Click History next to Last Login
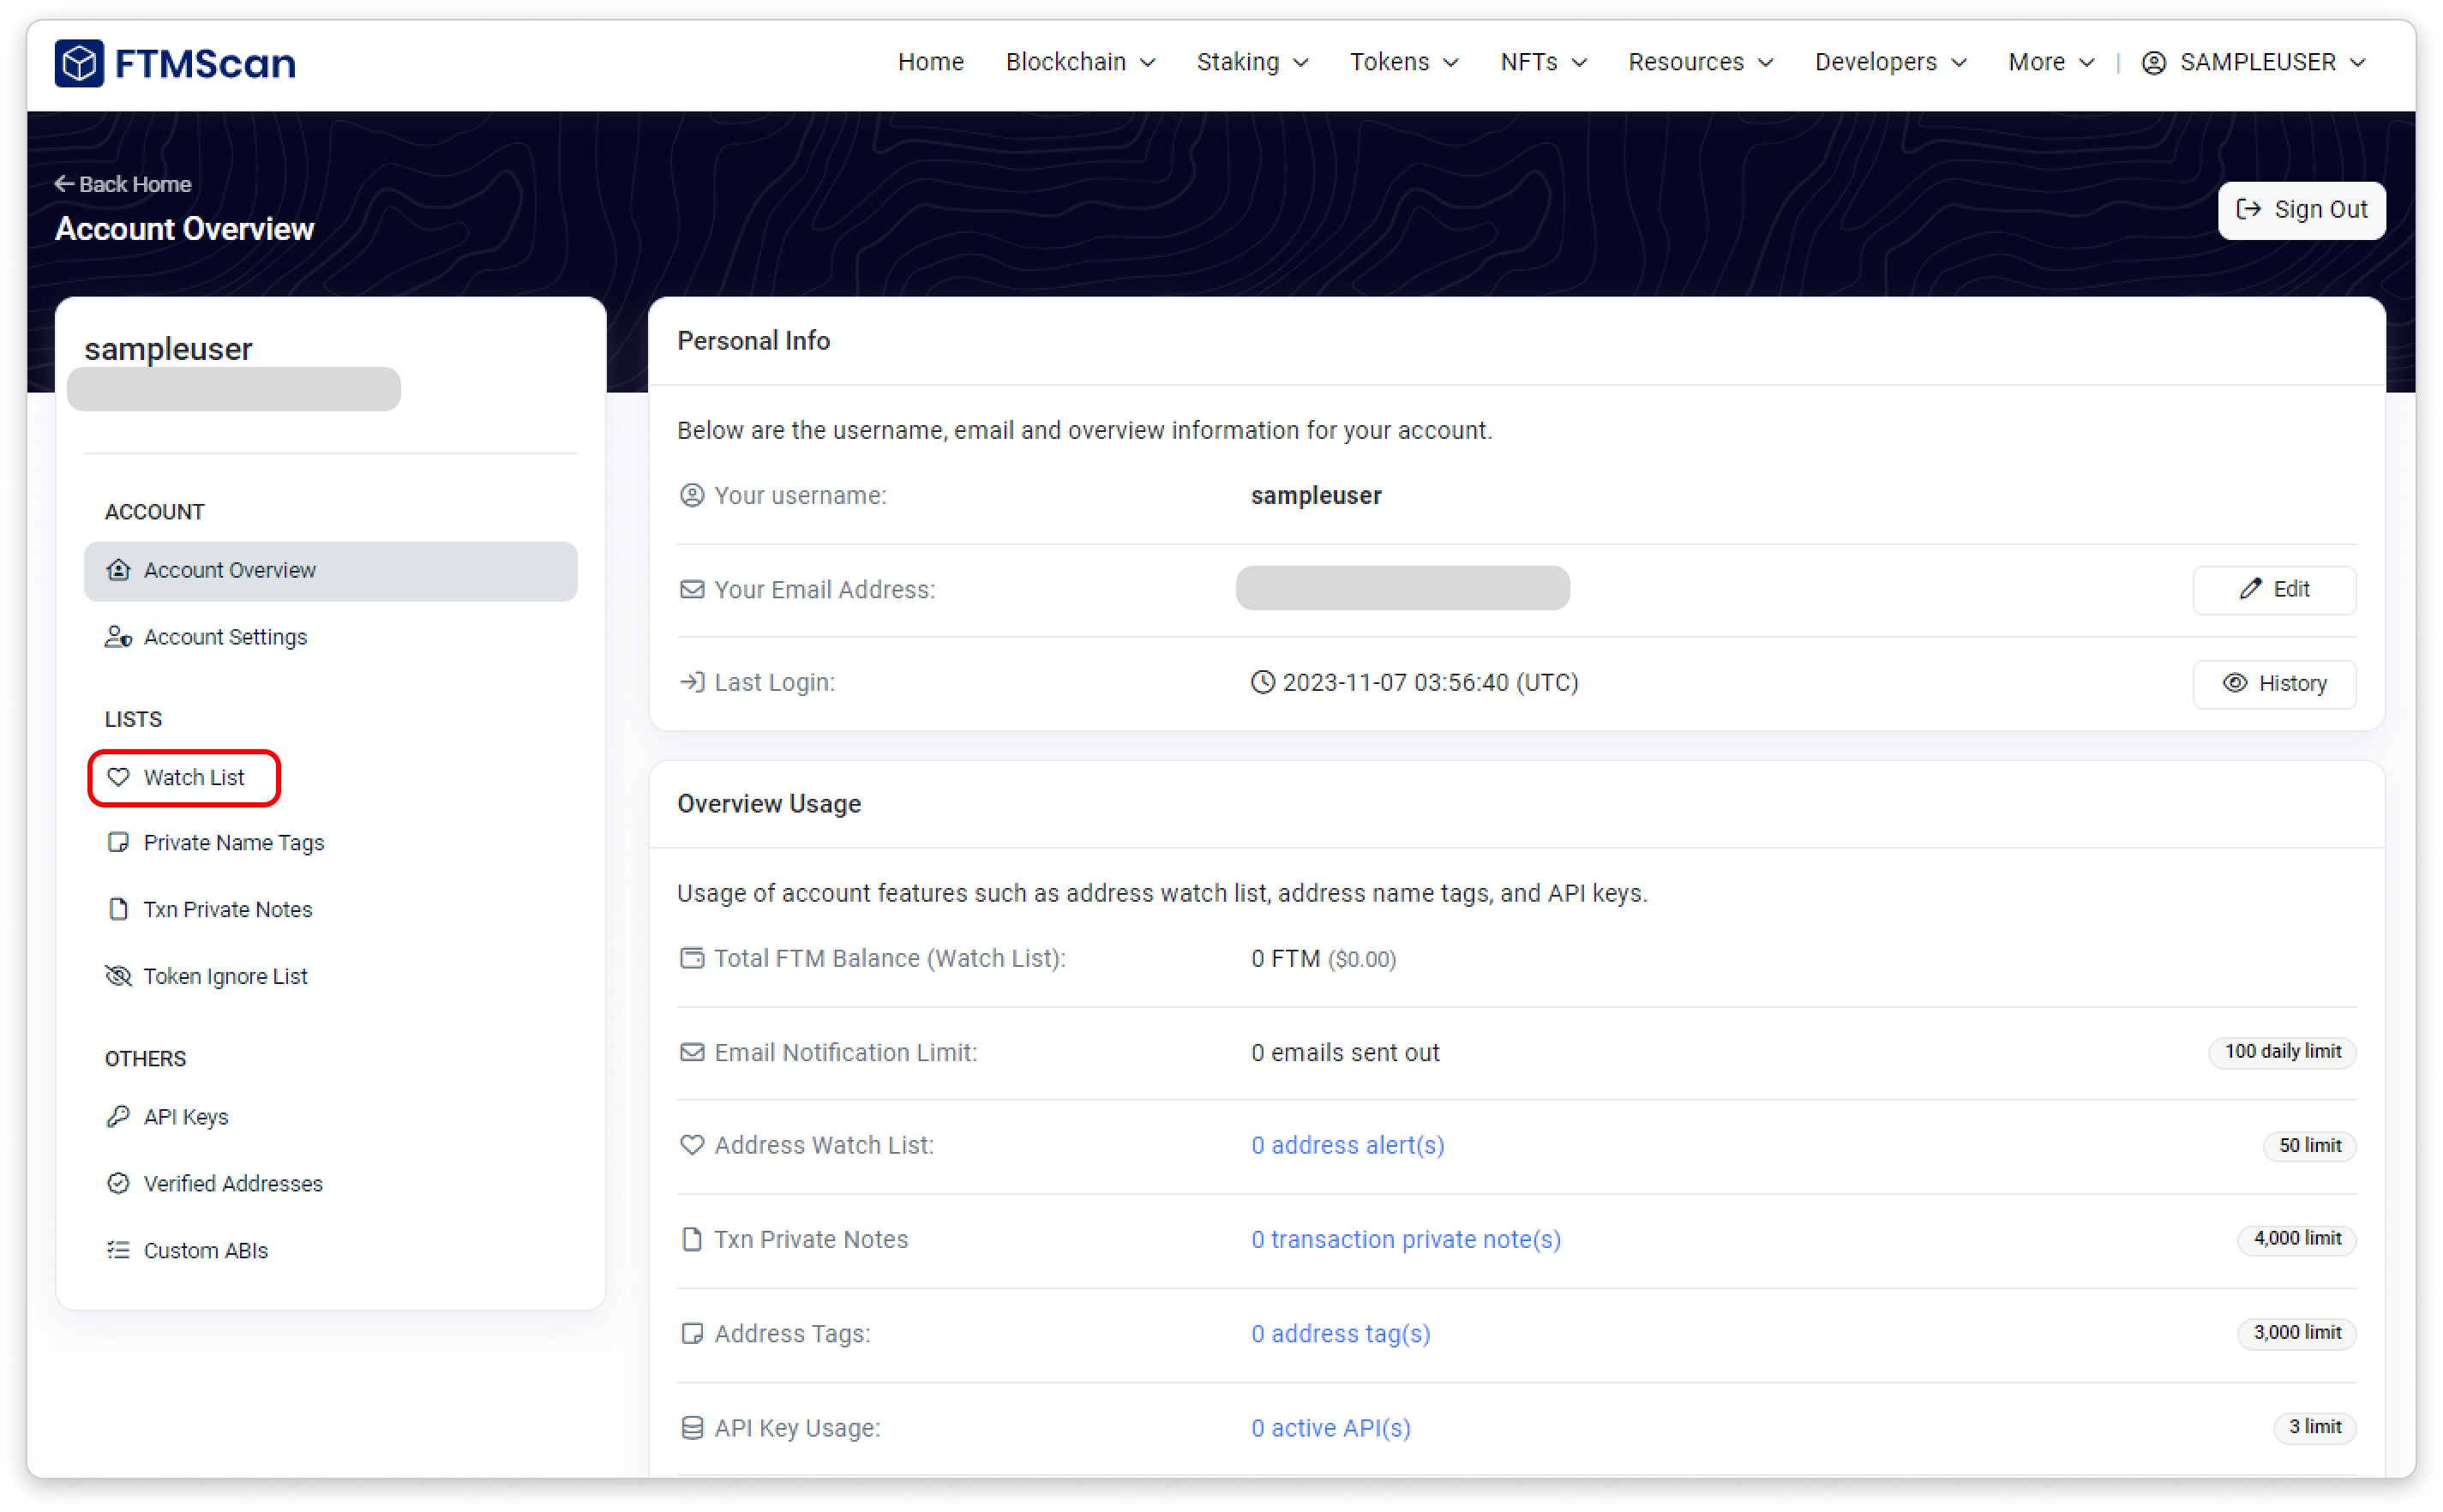2443x1512 pixels. click(x=2274, y=684)
